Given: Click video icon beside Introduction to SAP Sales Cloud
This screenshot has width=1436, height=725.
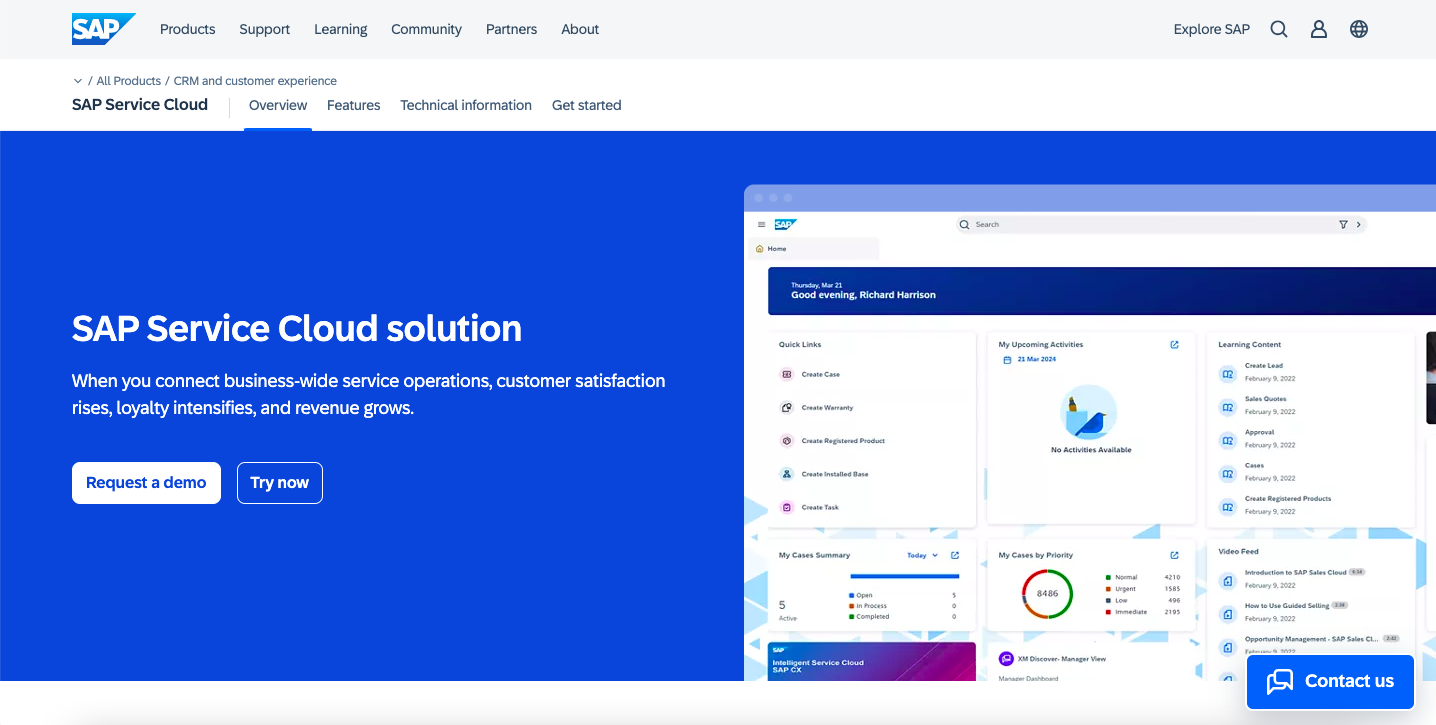Looking at the screenshot, I should click(x=1228, y=581).
